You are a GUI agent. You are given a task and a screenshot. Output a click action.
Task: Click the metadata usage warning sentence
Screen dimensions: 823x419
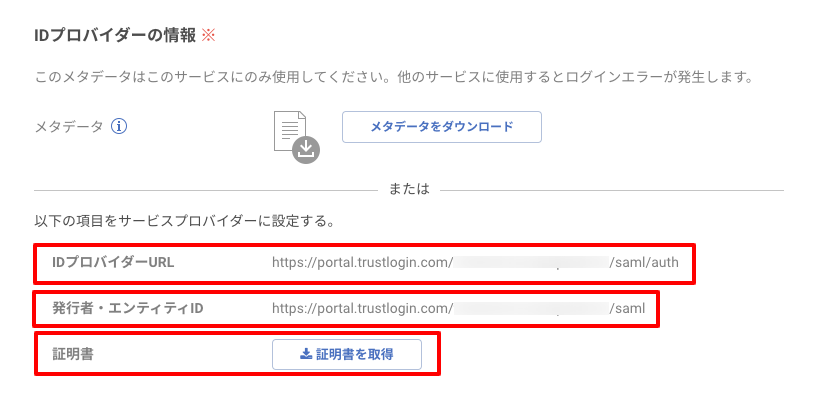coord(394,77)
